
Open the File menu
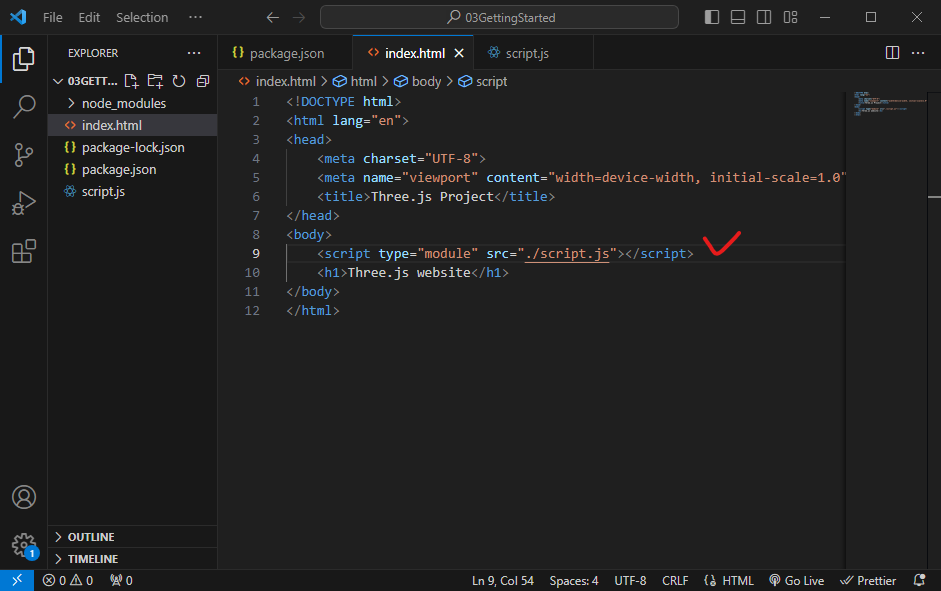coord(53,17)
